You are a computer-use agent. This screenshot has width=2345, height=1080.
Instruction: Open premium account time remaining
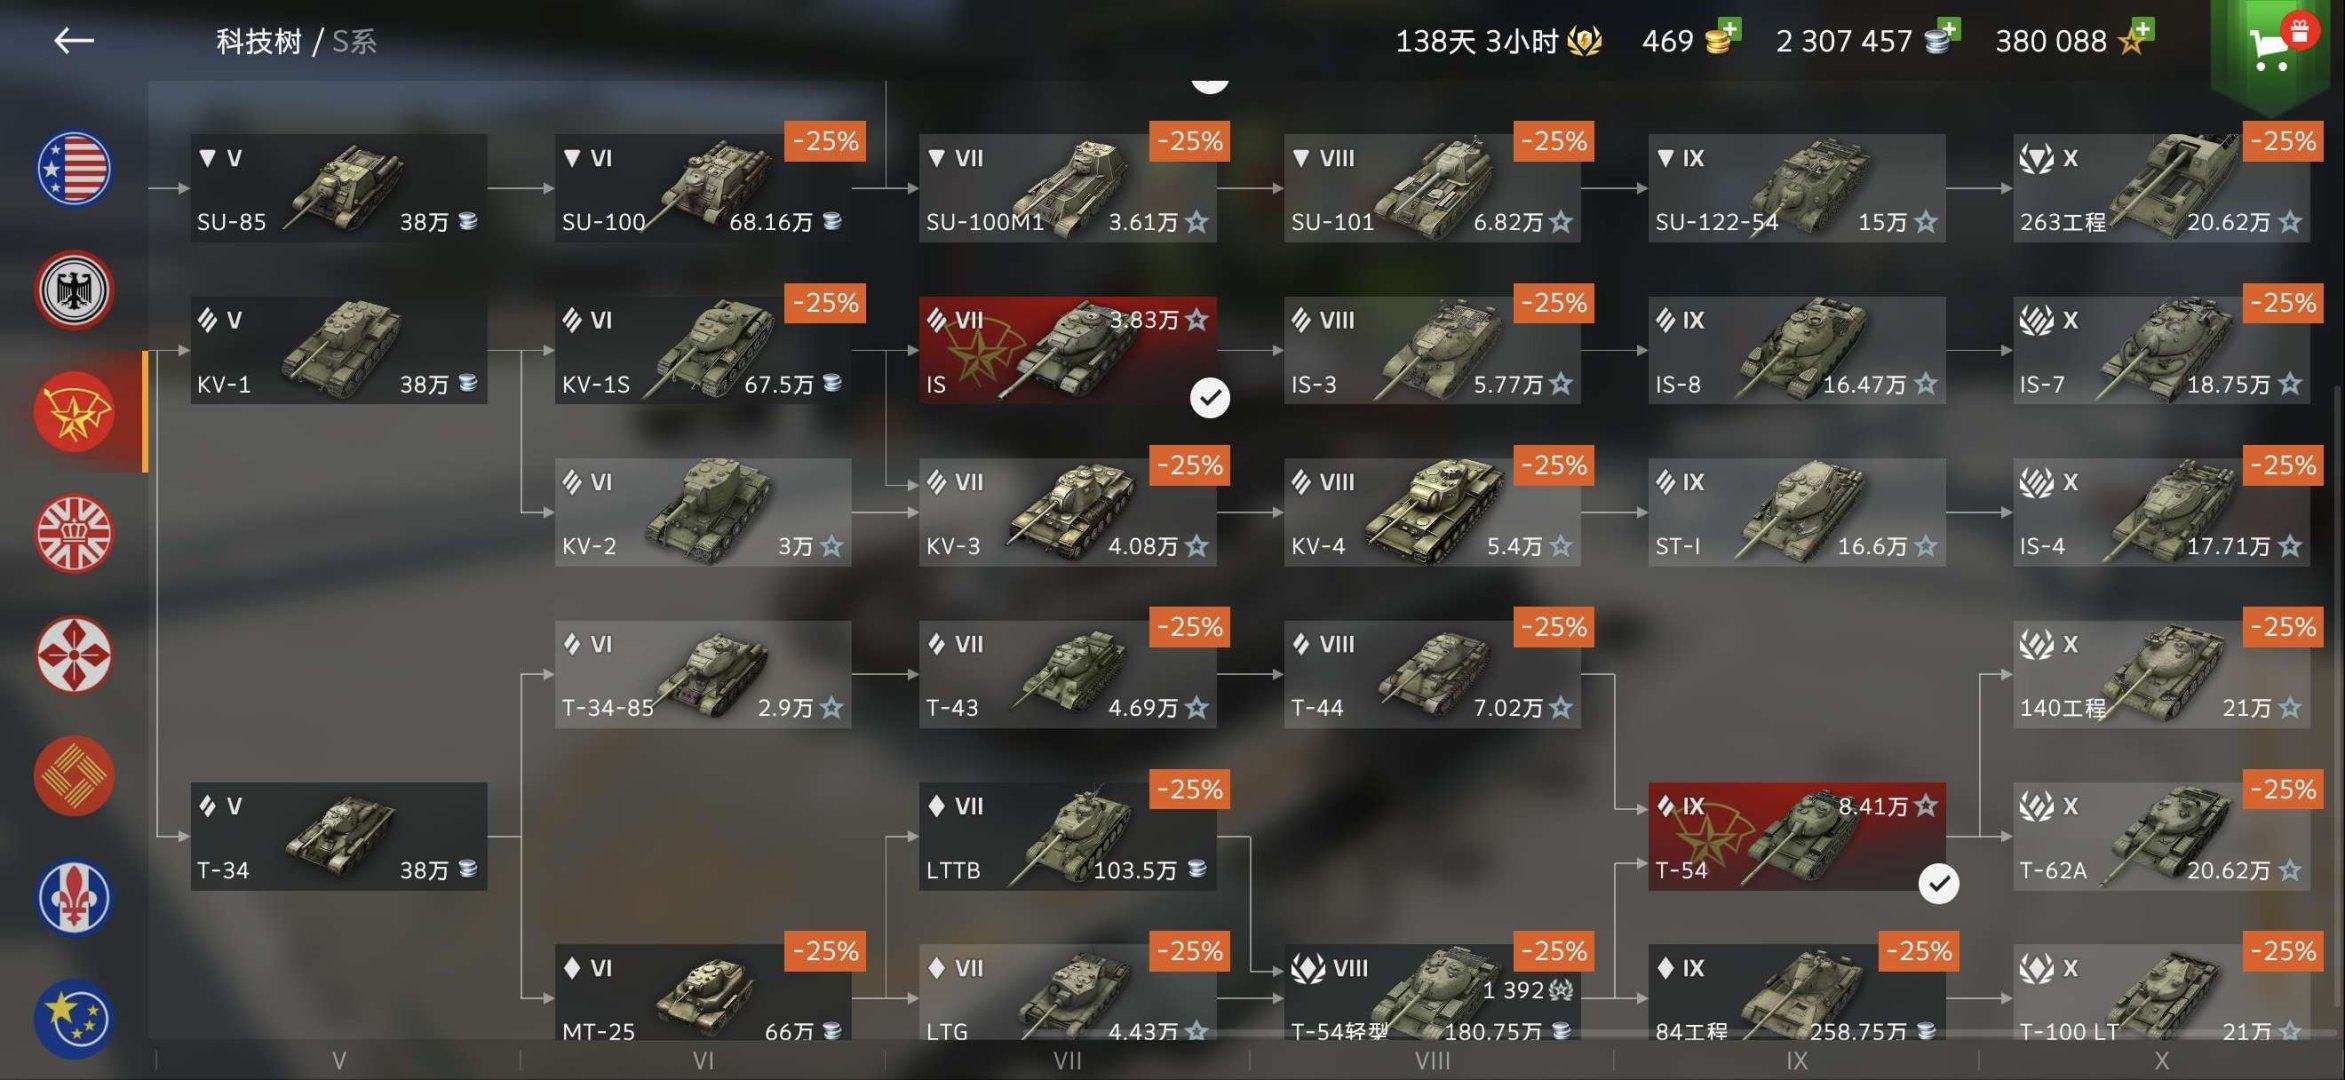point(1498,41)
